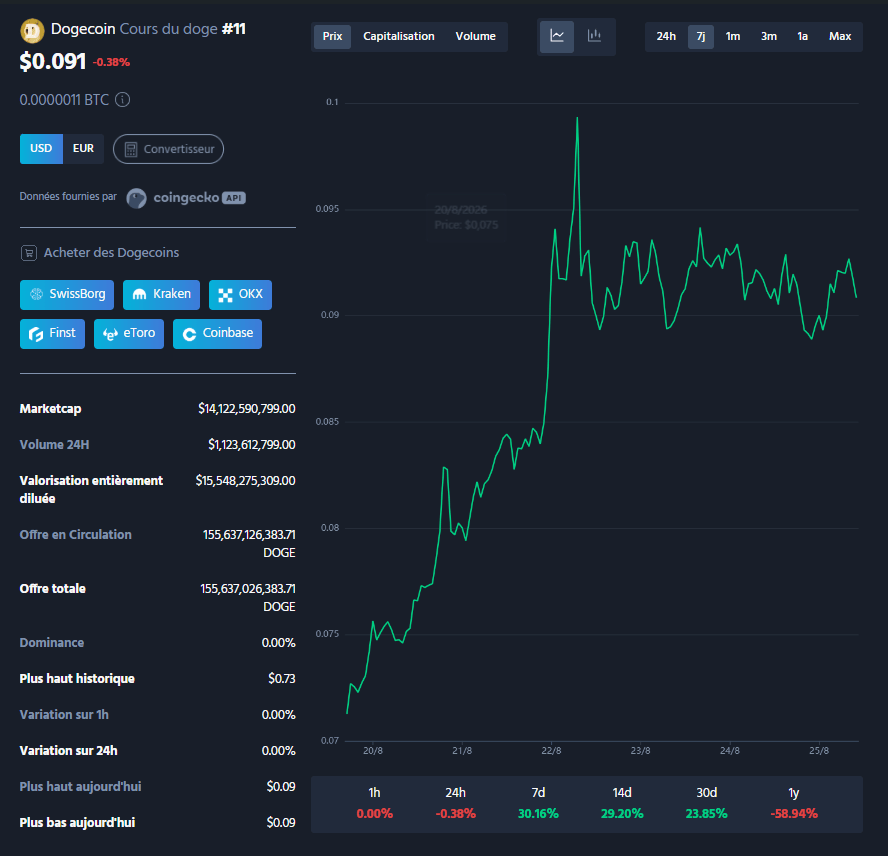888x856 pixels.
Task: Click the Volume 24H value $1,123,612,799.00
Action: 251,445
